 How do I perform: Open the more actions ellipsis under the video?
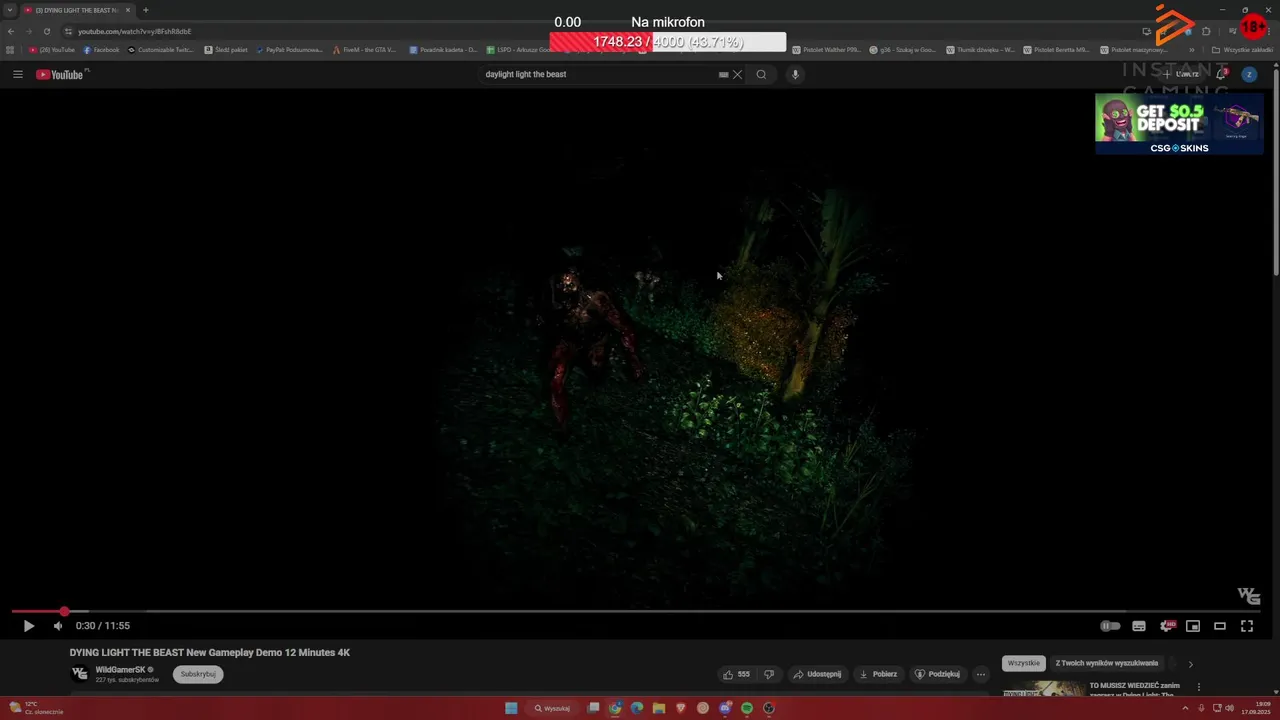(981, 674)
